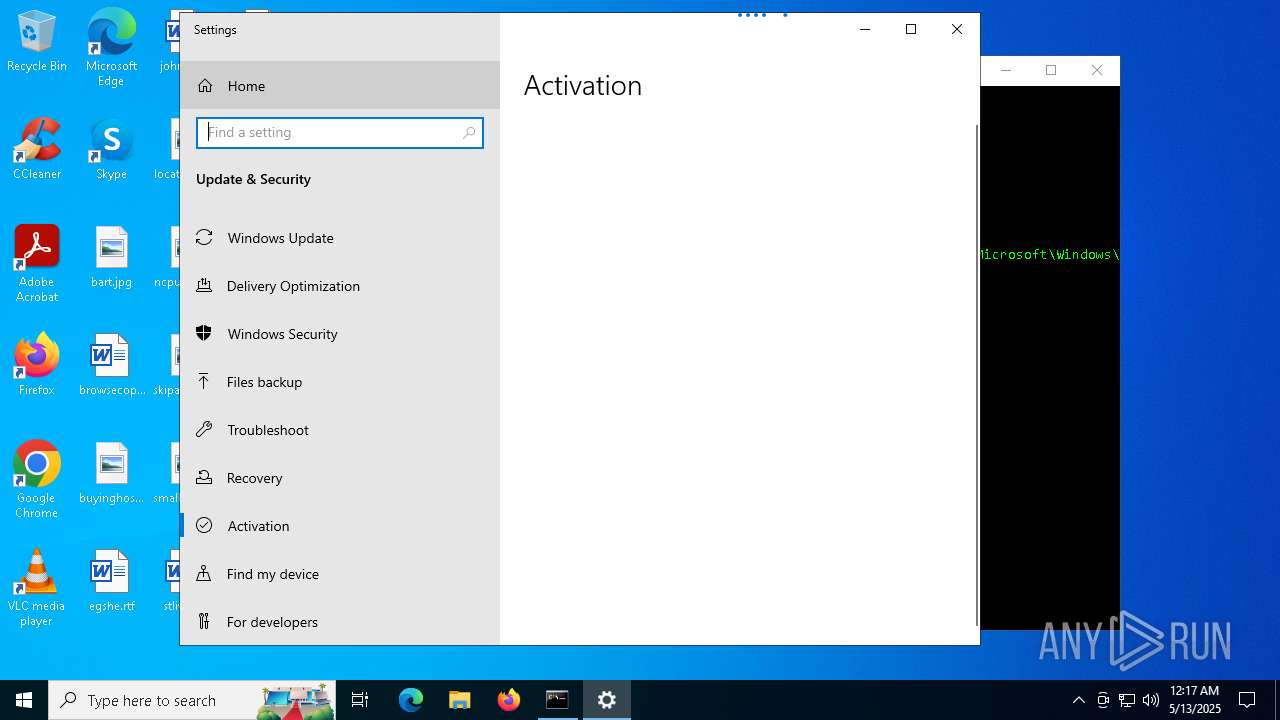Click the Activation checkmark circle icon

(x=204, y=525)
